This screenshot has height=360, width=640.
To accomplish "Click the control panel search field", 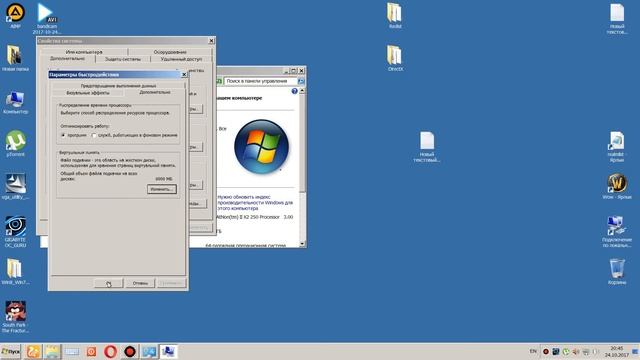I will 260,81.
